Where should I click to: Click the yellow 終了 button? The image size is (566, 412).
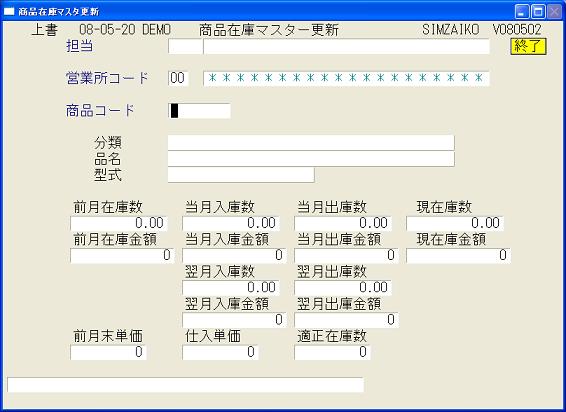pos(528,47)
